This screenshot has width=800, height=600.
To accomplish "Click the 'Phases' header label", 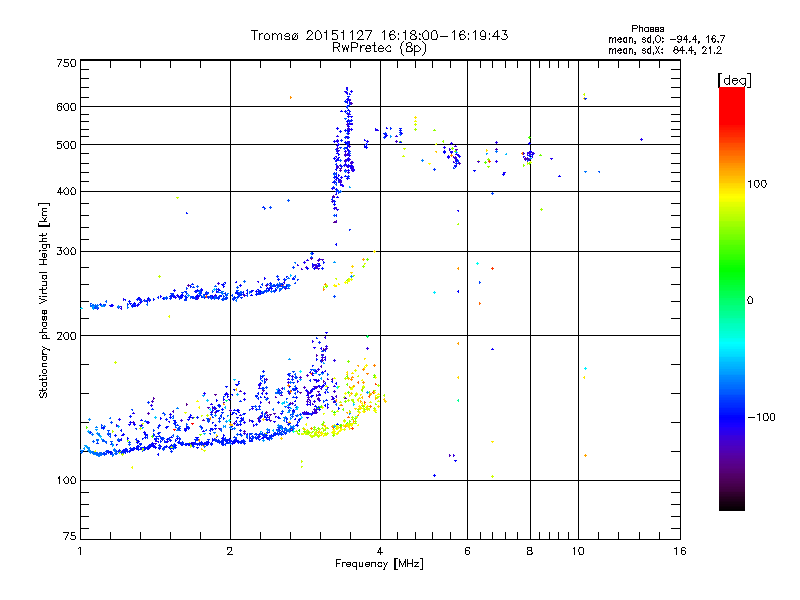I will (647, 29).
